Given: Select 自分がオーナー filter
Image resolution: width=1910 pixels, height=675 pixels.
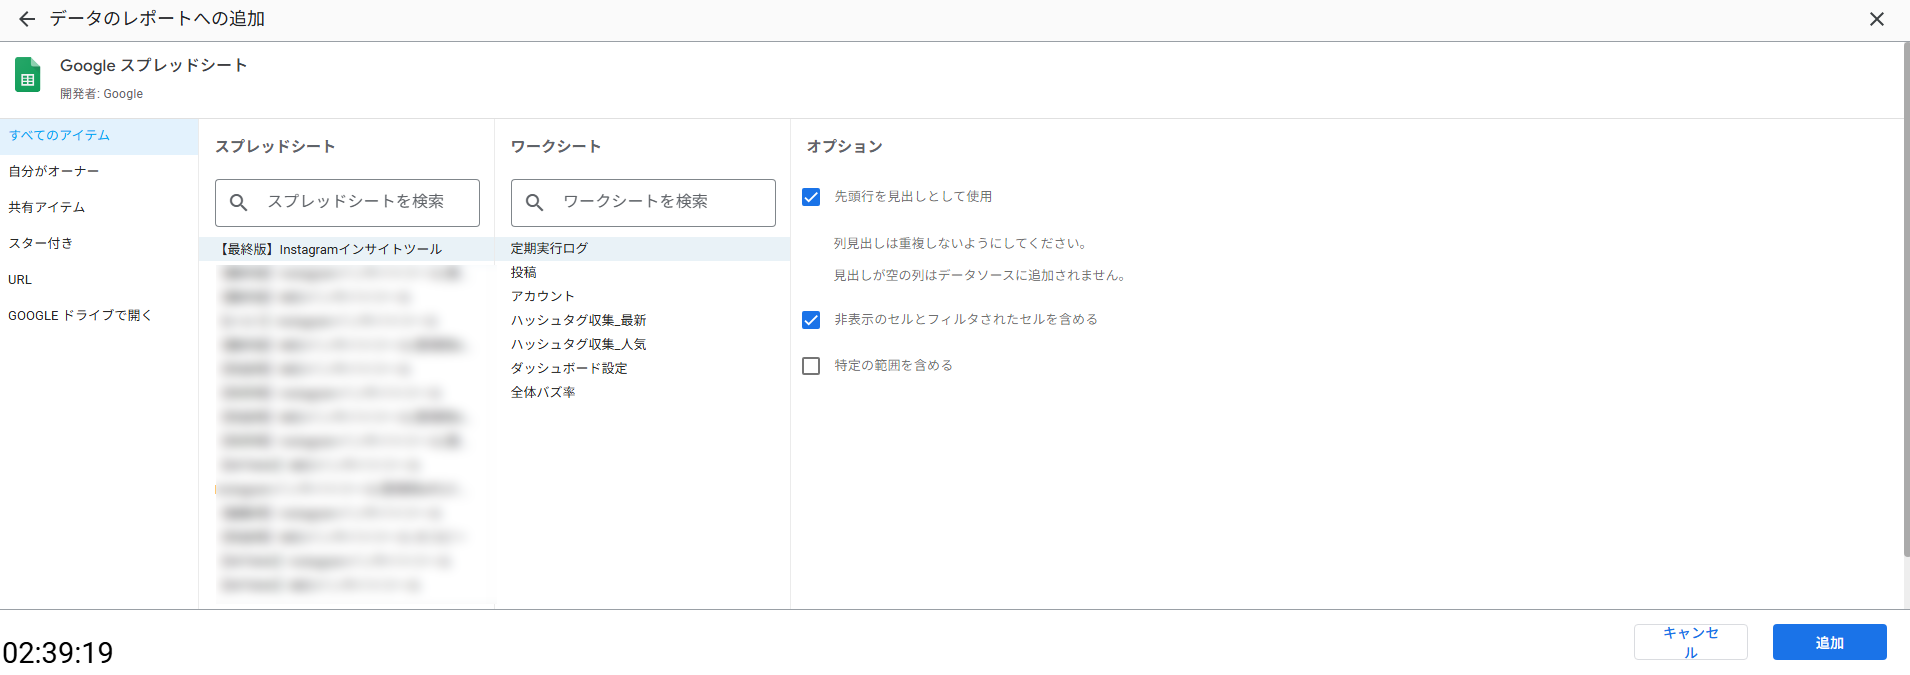Looking at the screenshot, I should point(99,172).
